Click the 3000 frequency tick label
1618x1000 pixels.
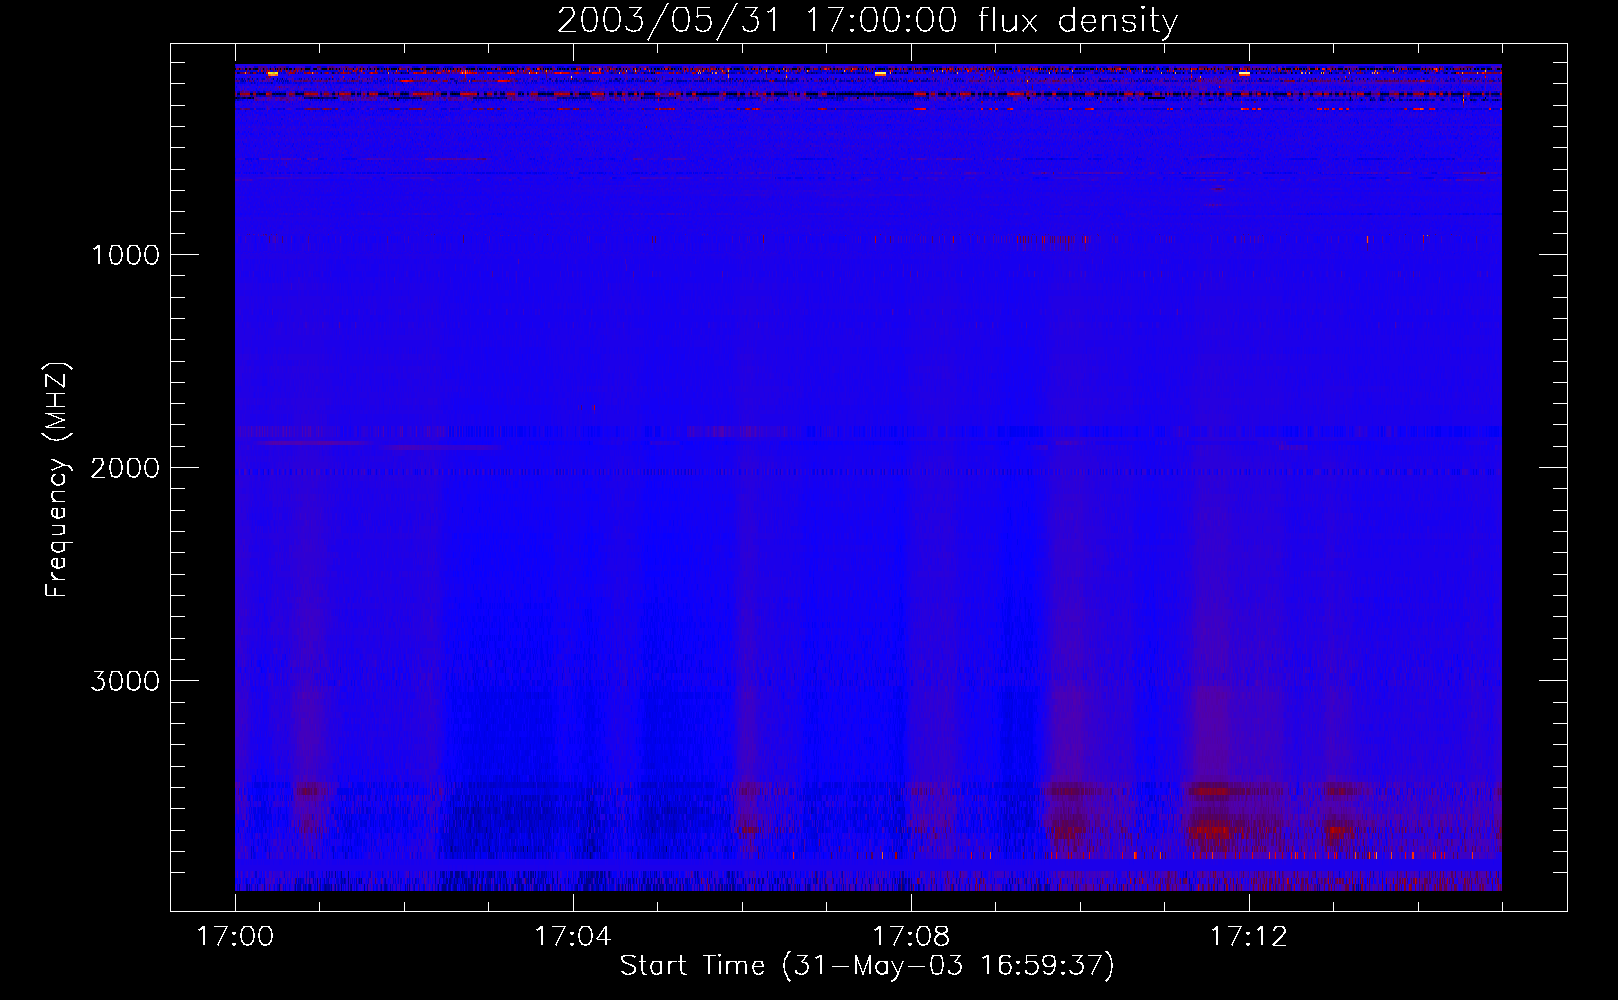[125, 681]
